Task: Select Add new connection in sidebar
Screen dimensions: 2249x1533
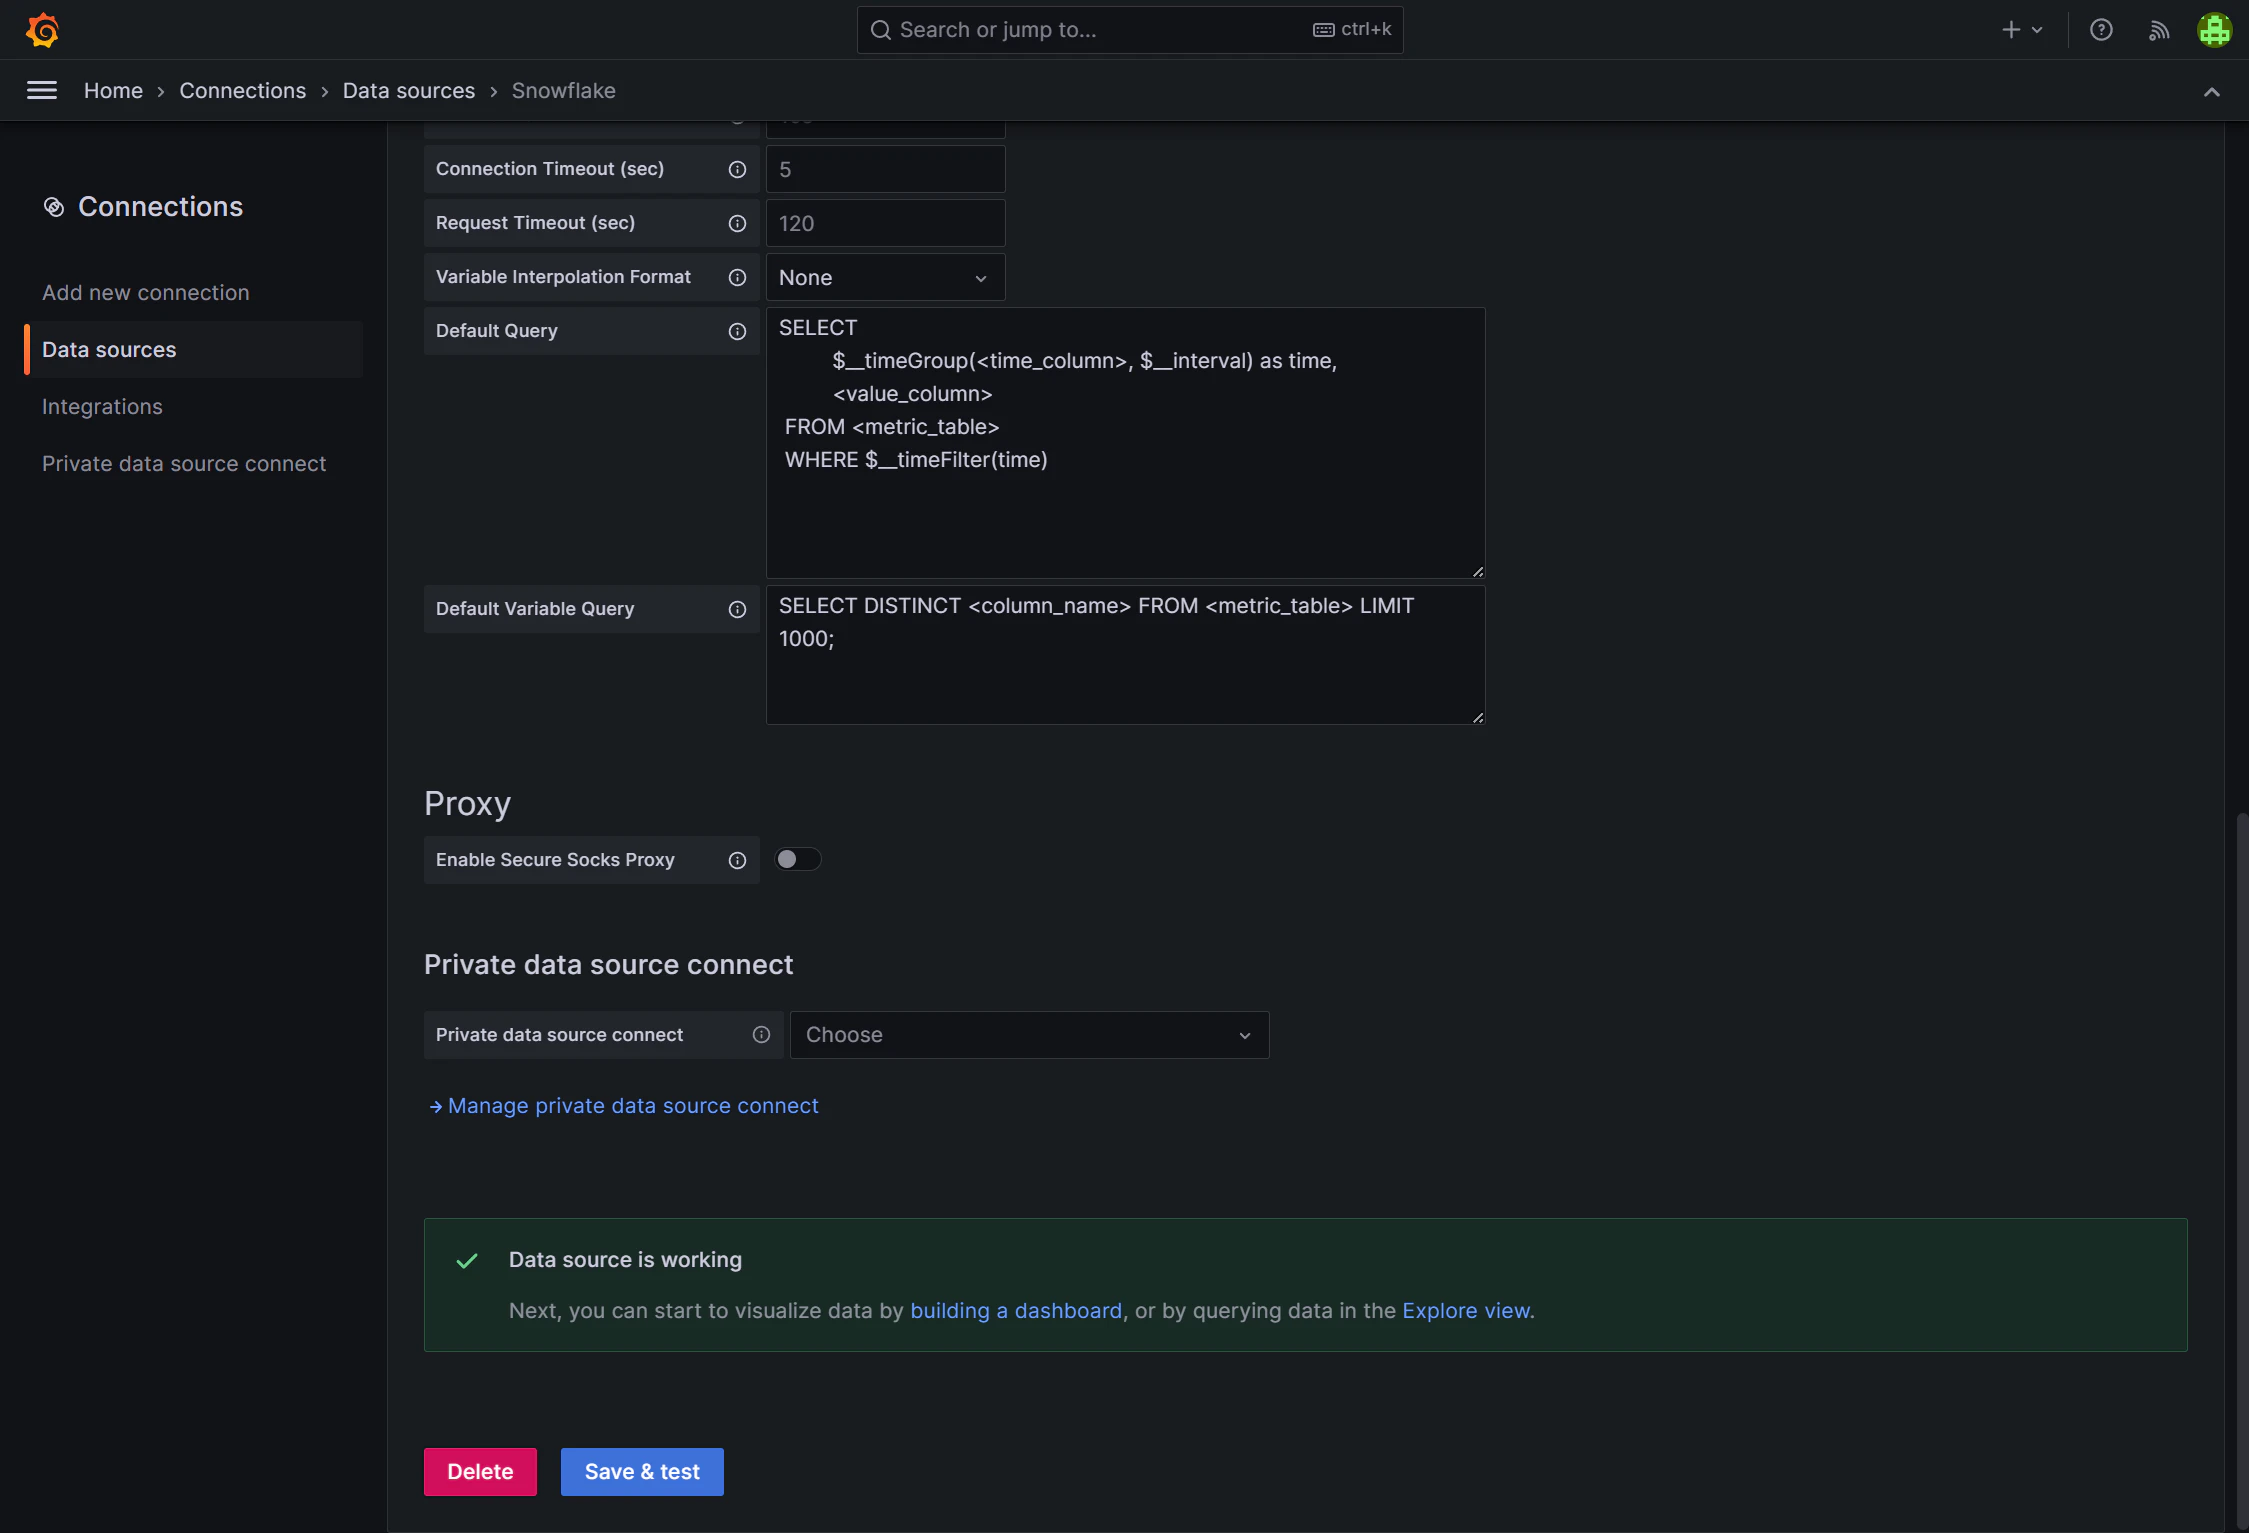Action: click(146, 292)
